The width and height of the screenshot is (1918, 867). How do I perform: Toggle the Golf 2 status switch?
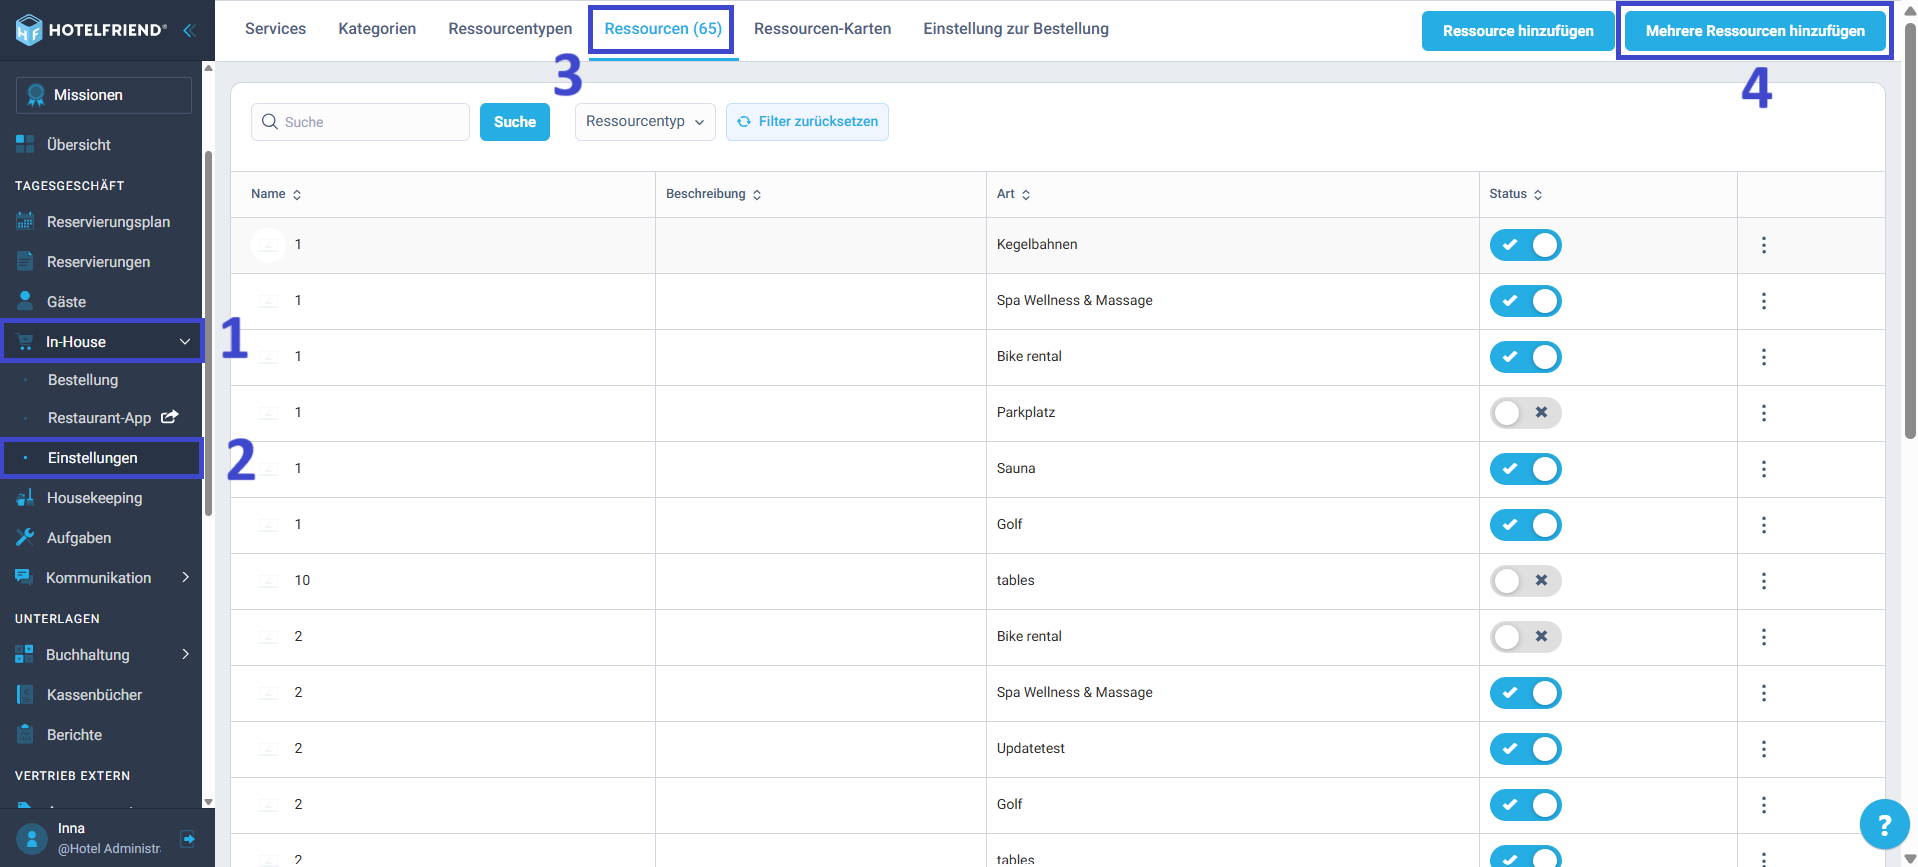coord(1525,805)
